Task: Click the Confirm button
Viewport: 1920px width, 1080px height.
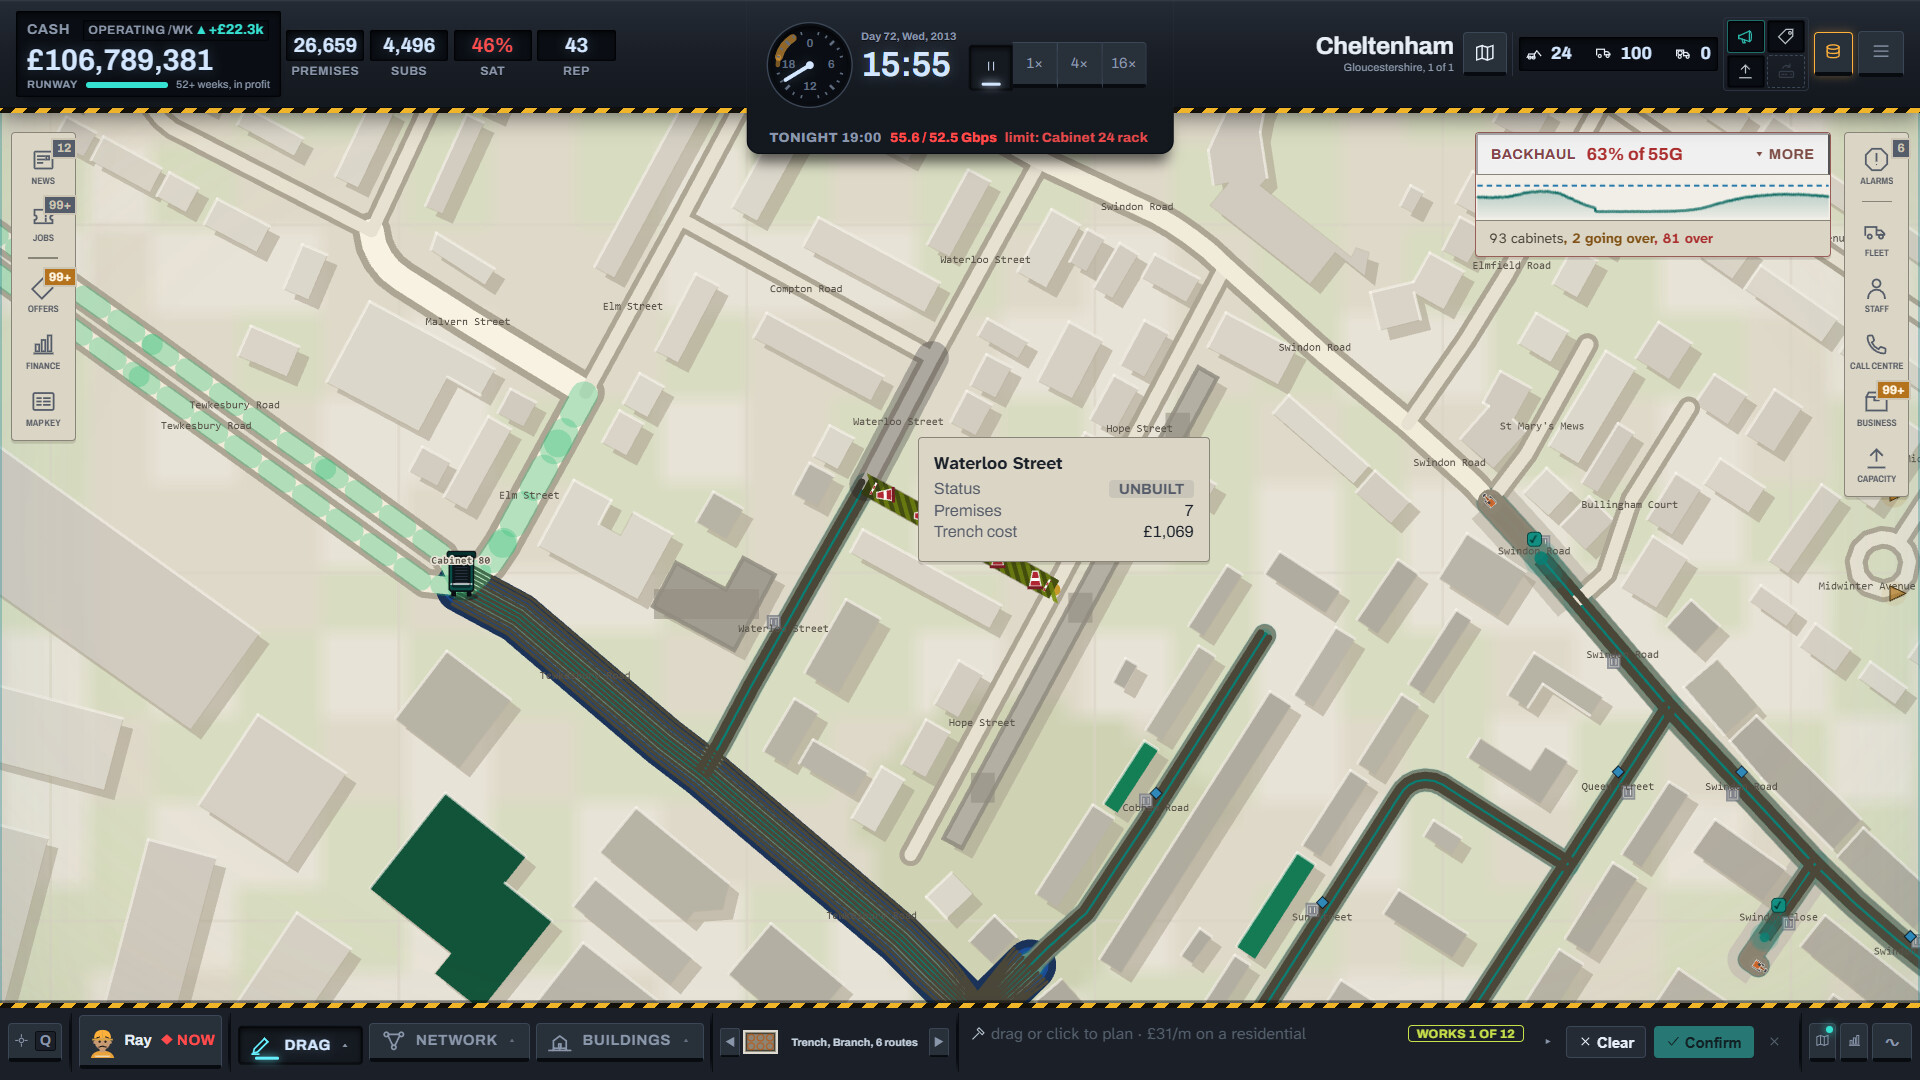Action: 1704,1042
